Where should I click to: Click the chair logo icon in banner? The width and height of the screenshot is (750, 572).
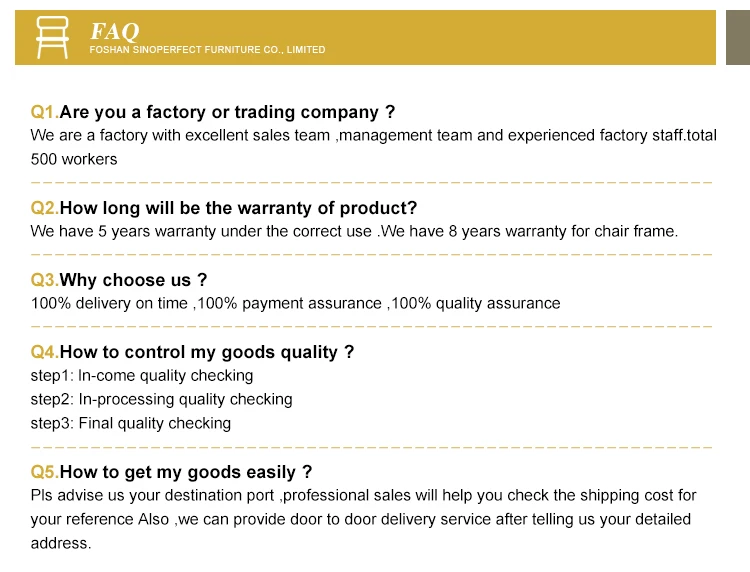click(52, 38)
